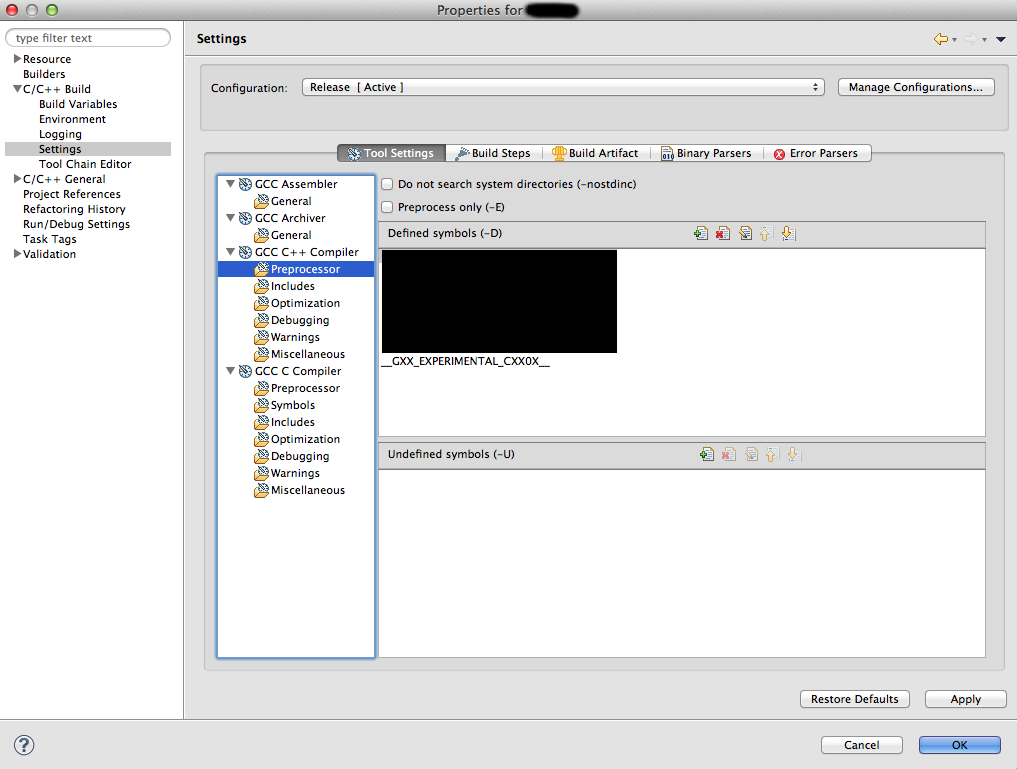This screenshot has width=1017, height=769.
Task: Click the back arrow in Settings header
Action: [940, 39]
